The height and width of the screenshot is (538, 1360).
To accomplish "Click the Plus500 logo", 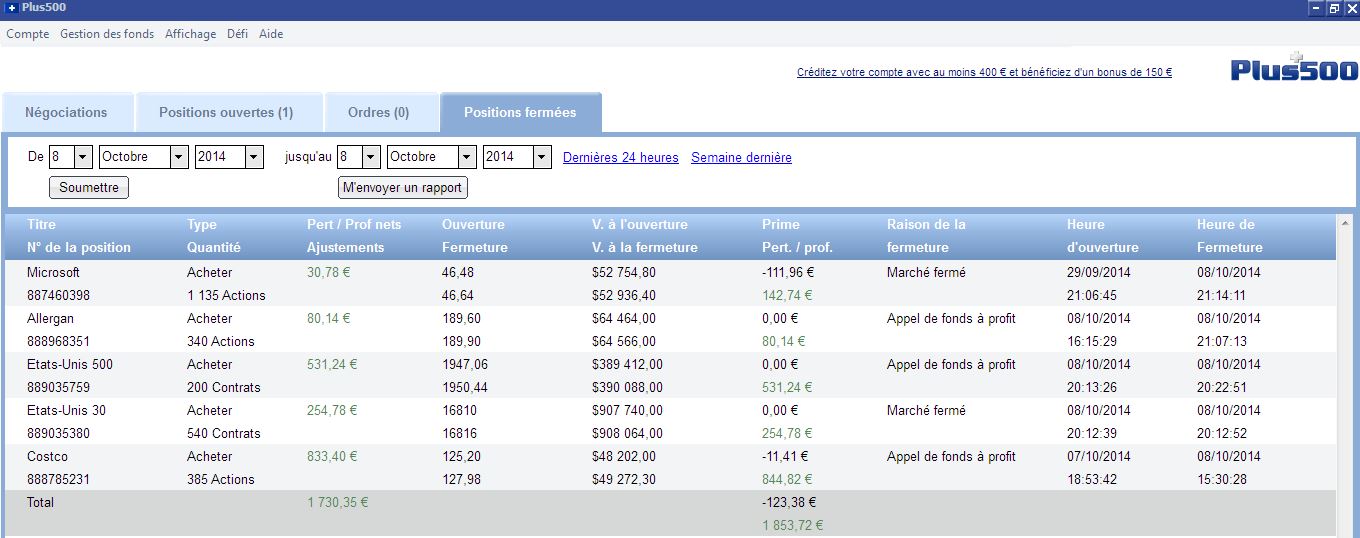I will [1294, 67].
